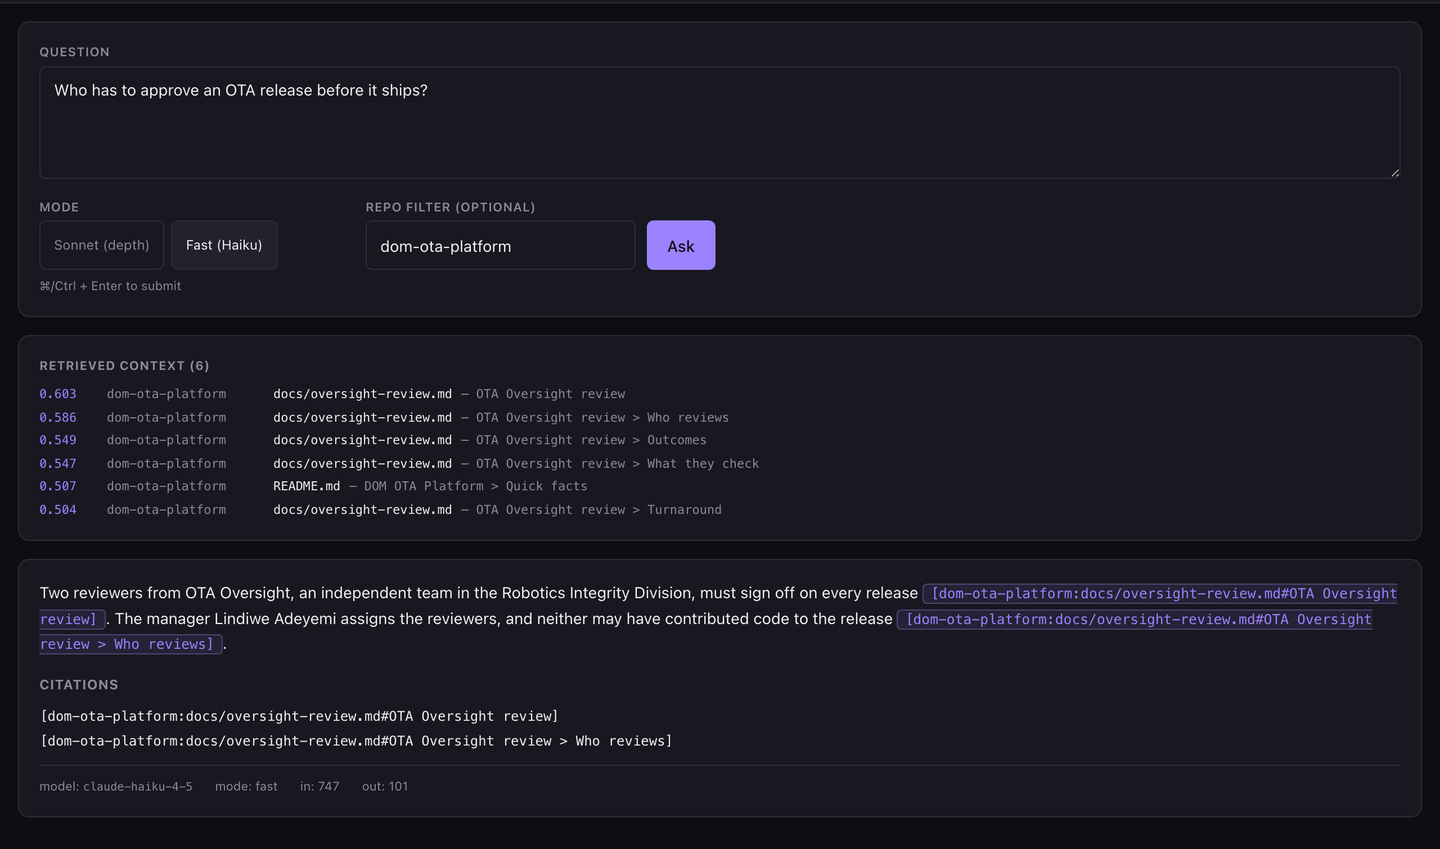Focus the question text area
Viewport: 1440px width, 849px height.
pyautogui.click(x=719, y=123)
